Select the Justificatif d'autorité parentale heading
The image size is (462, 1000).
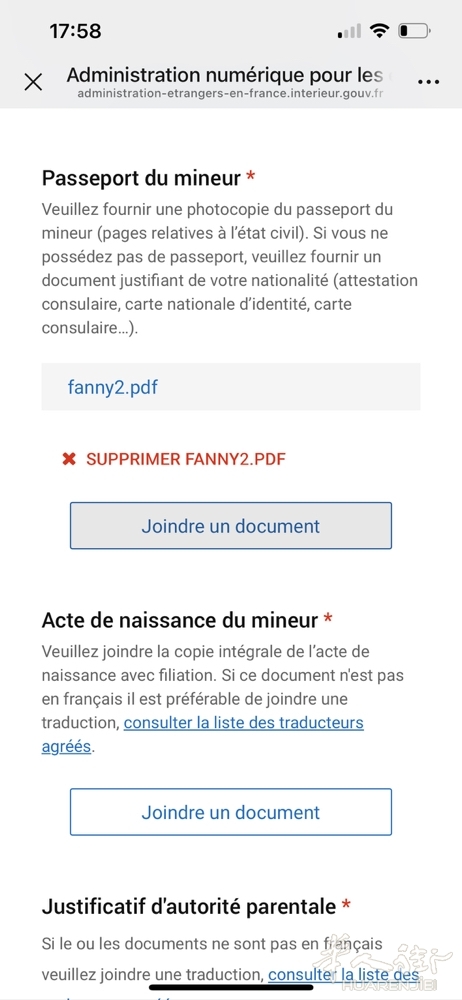[189, 906]
